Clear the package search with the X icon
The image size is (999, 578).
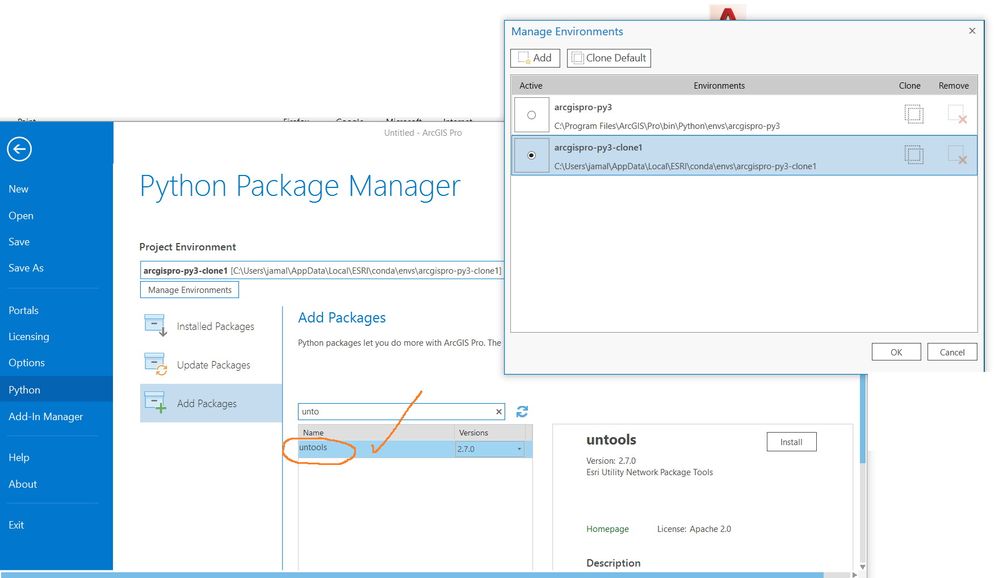(x=499, y=412)
